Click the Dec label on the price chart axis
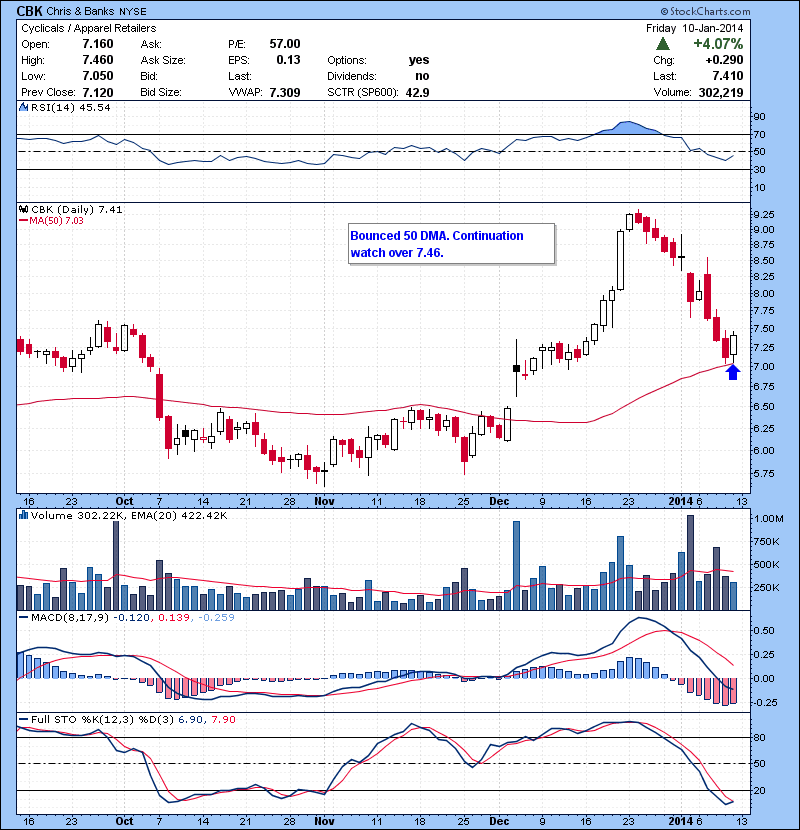This screenshot has height=830, width=800. (x=499, y=501)
